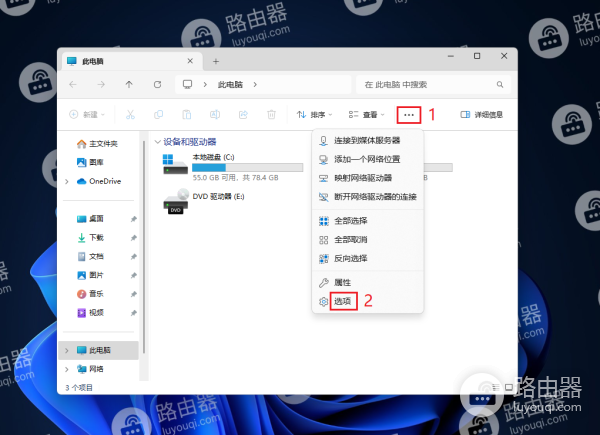Viewport: 600px width, 435px height.
Task: Select 属性 (Properties) in the overflow menu
Action: tap(342, 283)
